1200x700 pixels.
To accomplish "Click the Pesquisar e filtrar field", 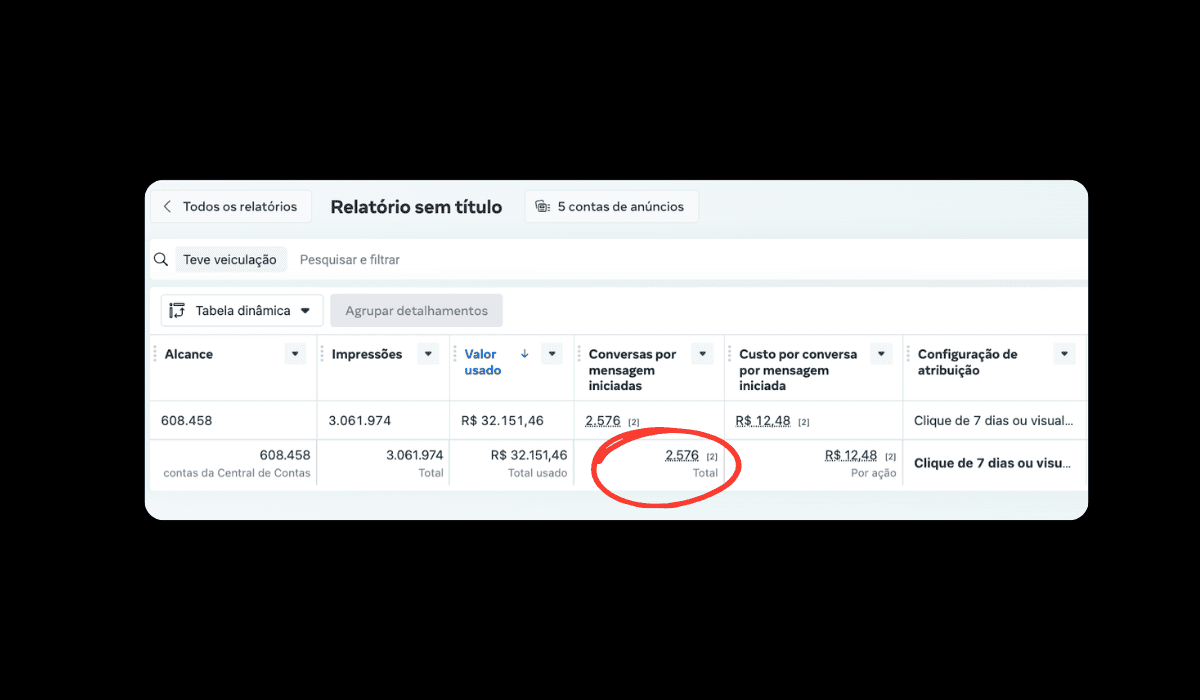I will pos(350,260).
